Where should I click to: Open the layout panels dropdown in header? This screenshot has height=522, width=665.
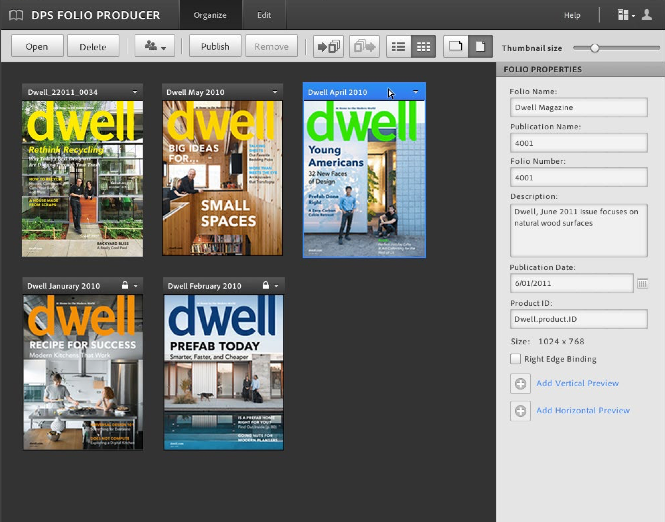[626, 15]
